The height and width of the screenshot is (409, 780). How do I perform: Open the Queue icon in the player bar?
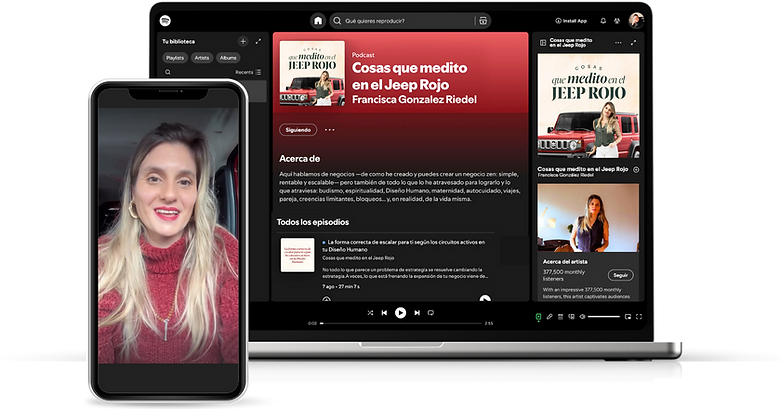560,316
